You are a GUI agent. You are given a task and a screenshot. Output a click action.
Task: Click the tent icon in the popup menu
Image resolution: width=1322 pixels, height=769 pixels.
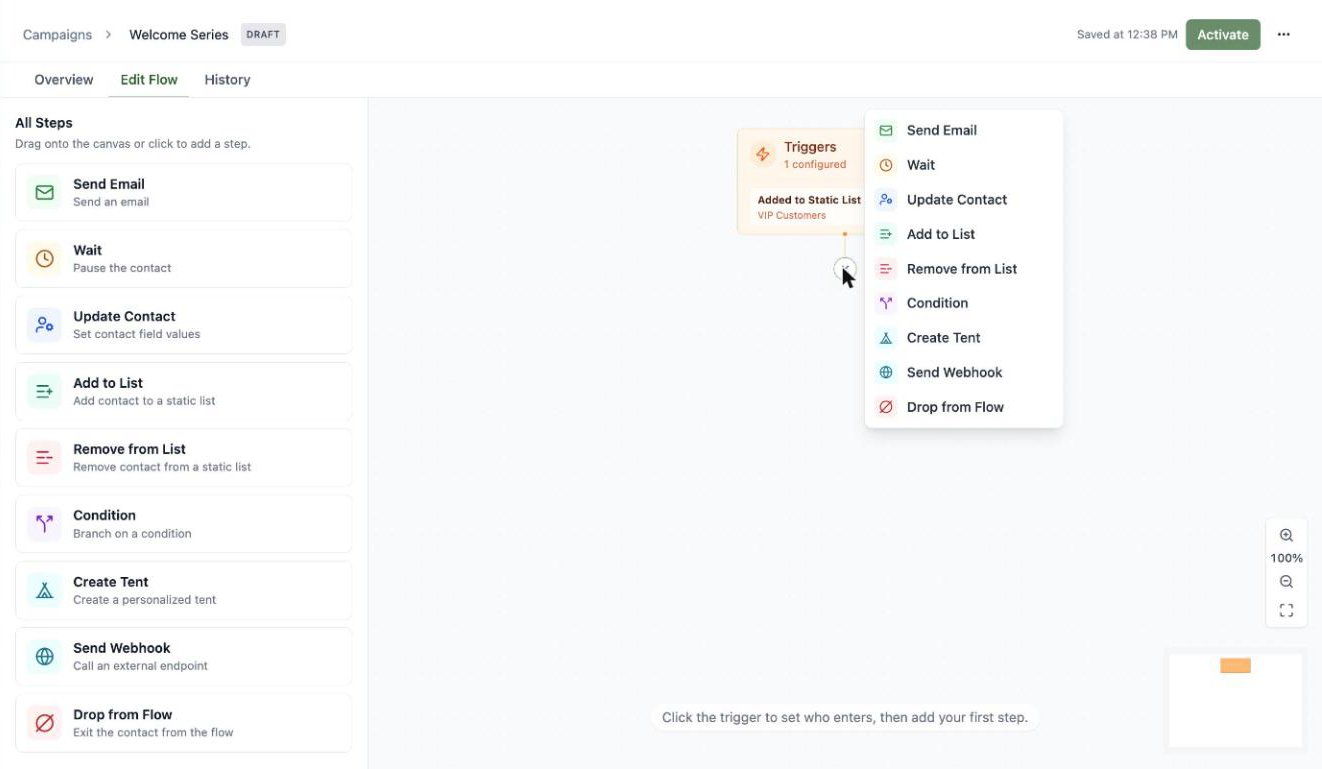[x=886, y=338]
